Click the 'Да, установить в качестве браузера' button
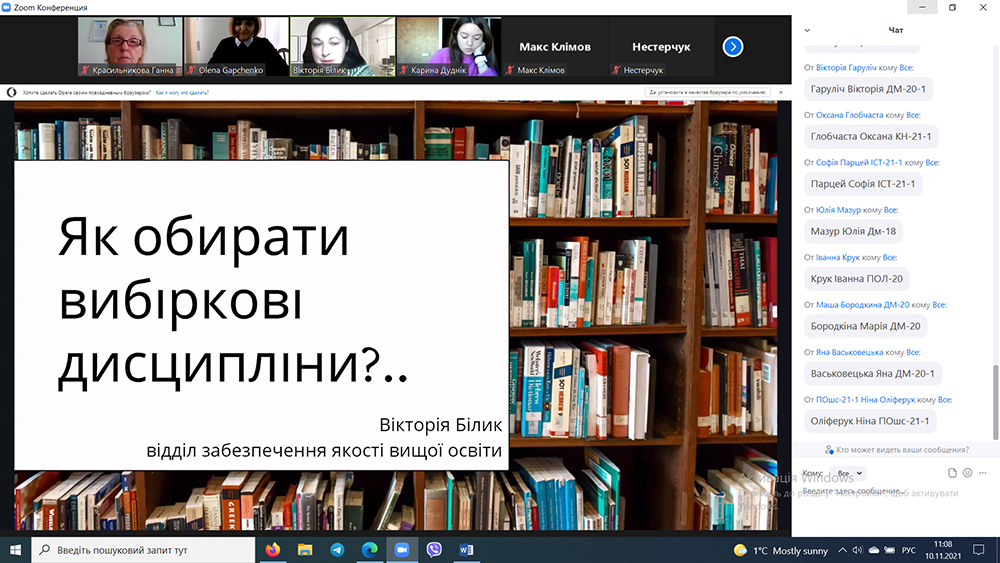The image size is (1000, 563). tap(709, 92)
